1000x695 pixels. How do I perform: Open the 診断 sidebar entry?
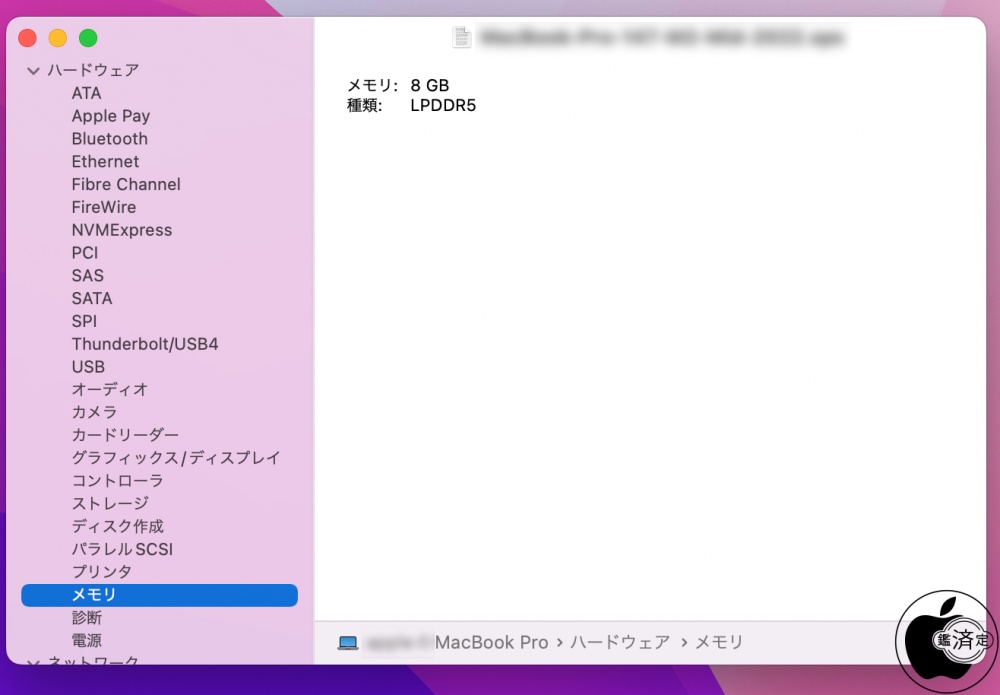(87, 618)
